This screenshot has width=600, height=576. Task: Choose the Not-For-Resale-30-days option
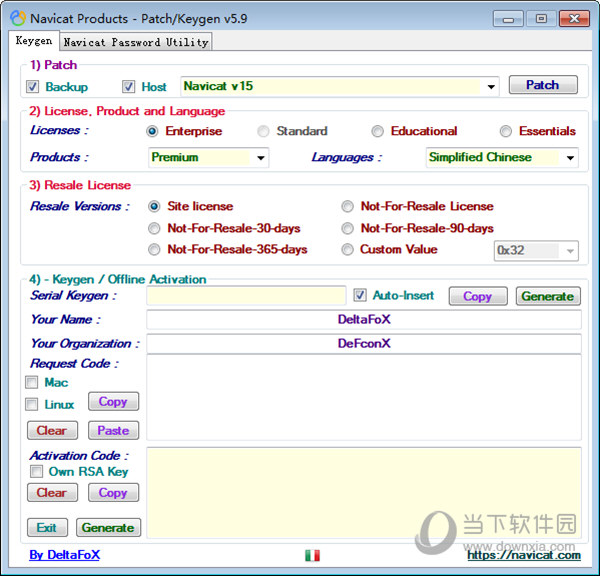tap(154, 228)
